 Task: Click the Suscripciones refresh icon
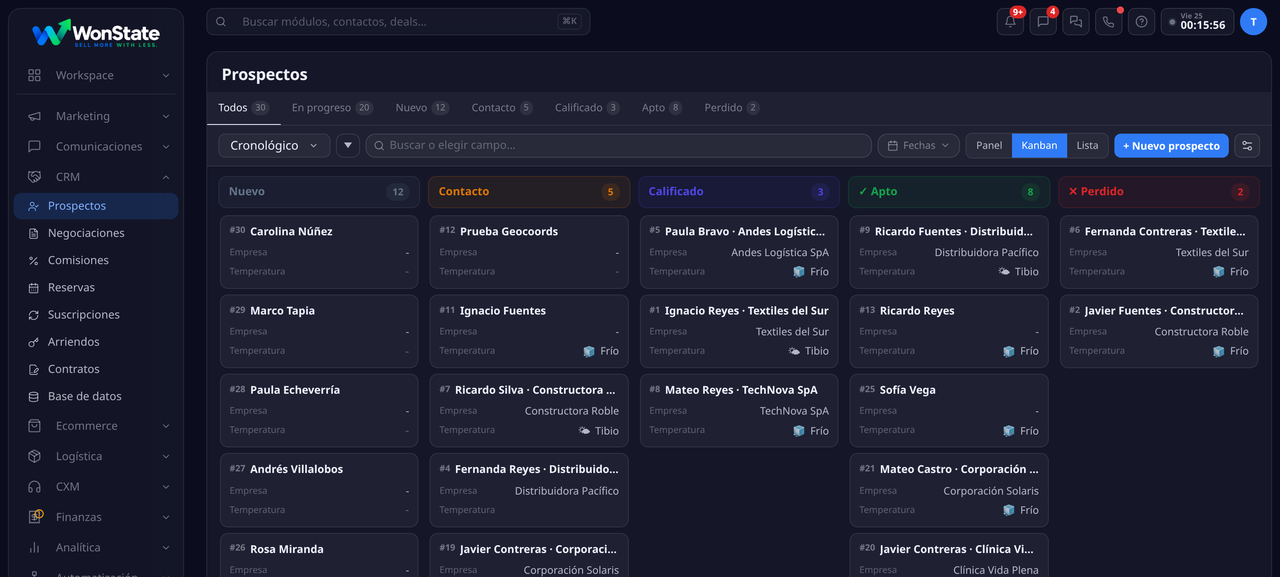(x=35, y=314)
